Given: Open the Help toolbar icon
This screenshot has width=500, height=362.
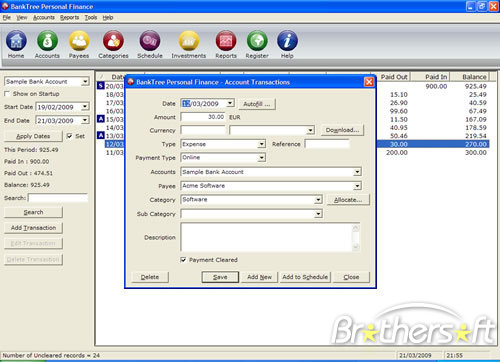Looking at the screenshot, I should pyautogui.click(x=287, y=44).
